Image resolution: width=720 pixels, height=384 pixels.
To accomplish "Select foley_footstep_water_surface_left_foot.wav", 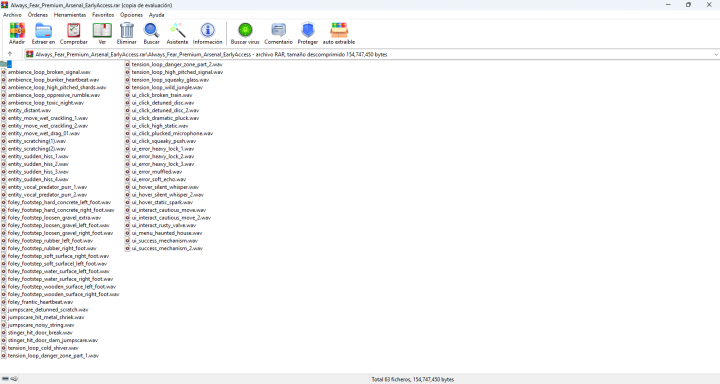I will point(56,271).
